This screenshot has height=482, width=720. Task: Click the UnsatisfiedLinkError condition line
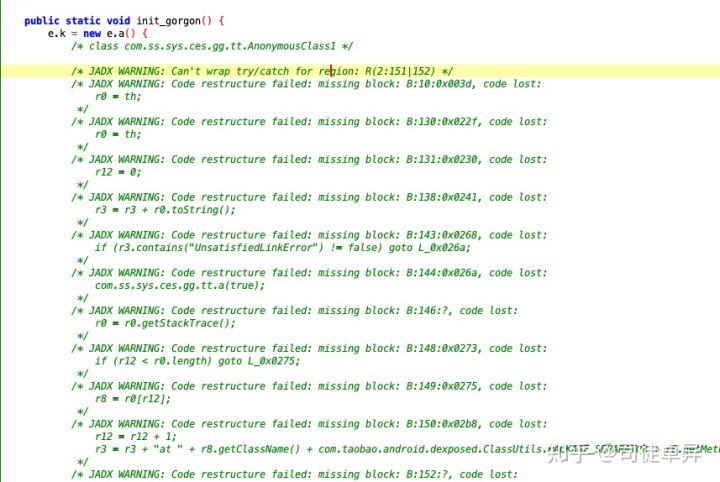(x=283, y=247)
